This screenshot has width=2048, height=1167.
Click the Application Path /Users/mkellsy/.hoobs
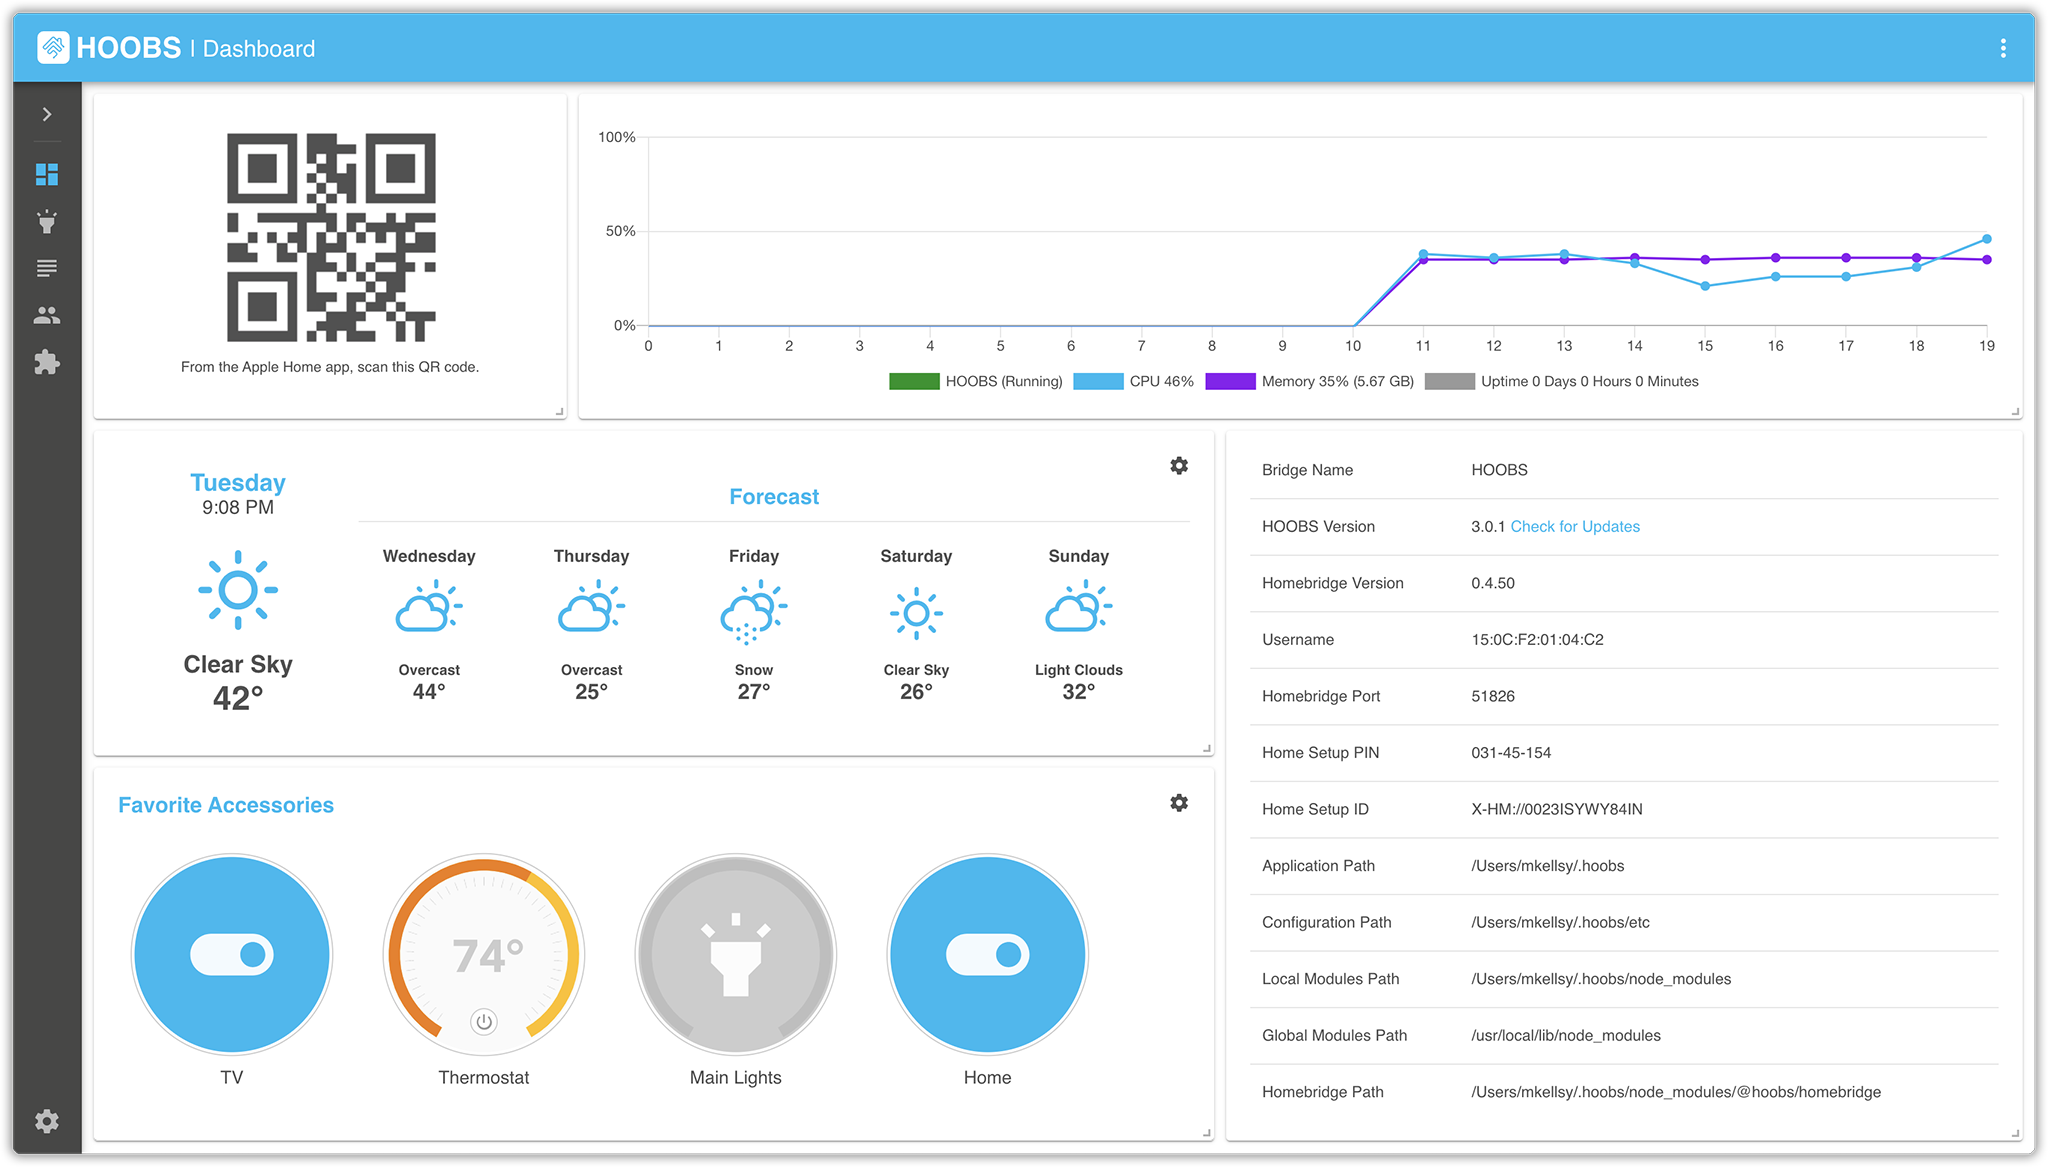point(1547,866)
